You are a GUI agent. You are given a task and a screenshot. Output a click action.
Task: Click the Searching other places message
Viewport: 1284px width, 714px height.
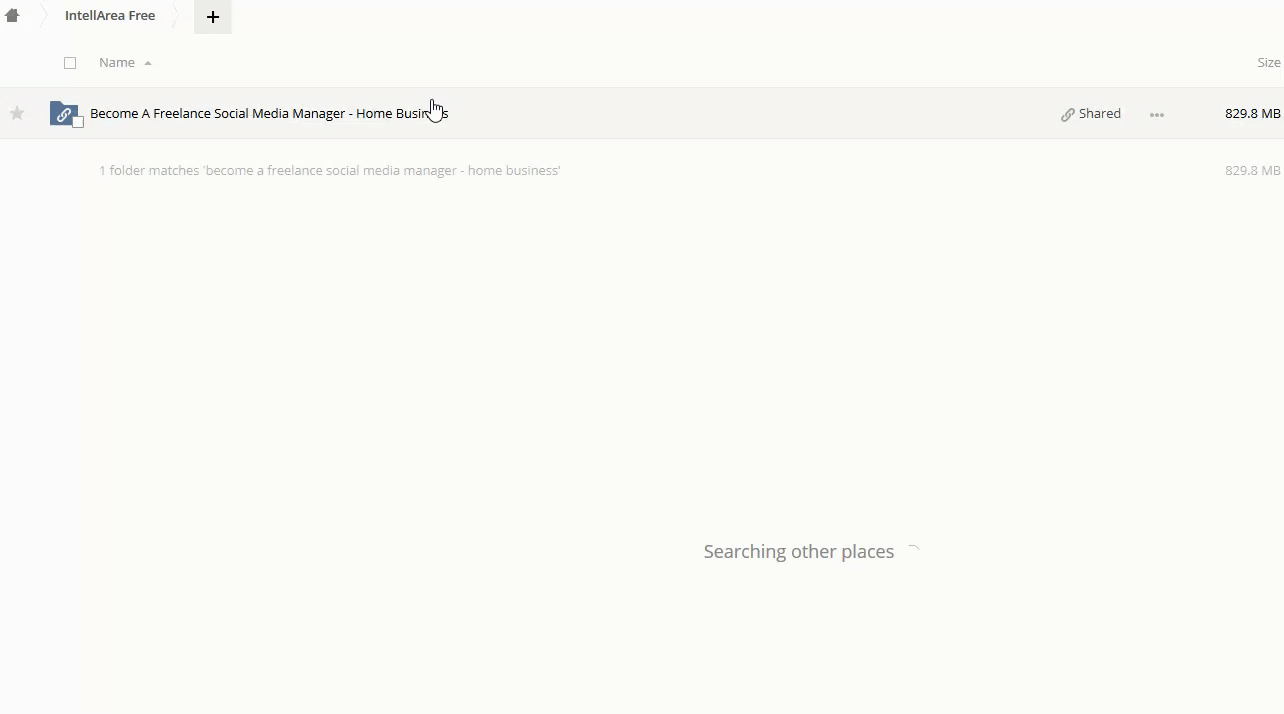coord(798,552)
